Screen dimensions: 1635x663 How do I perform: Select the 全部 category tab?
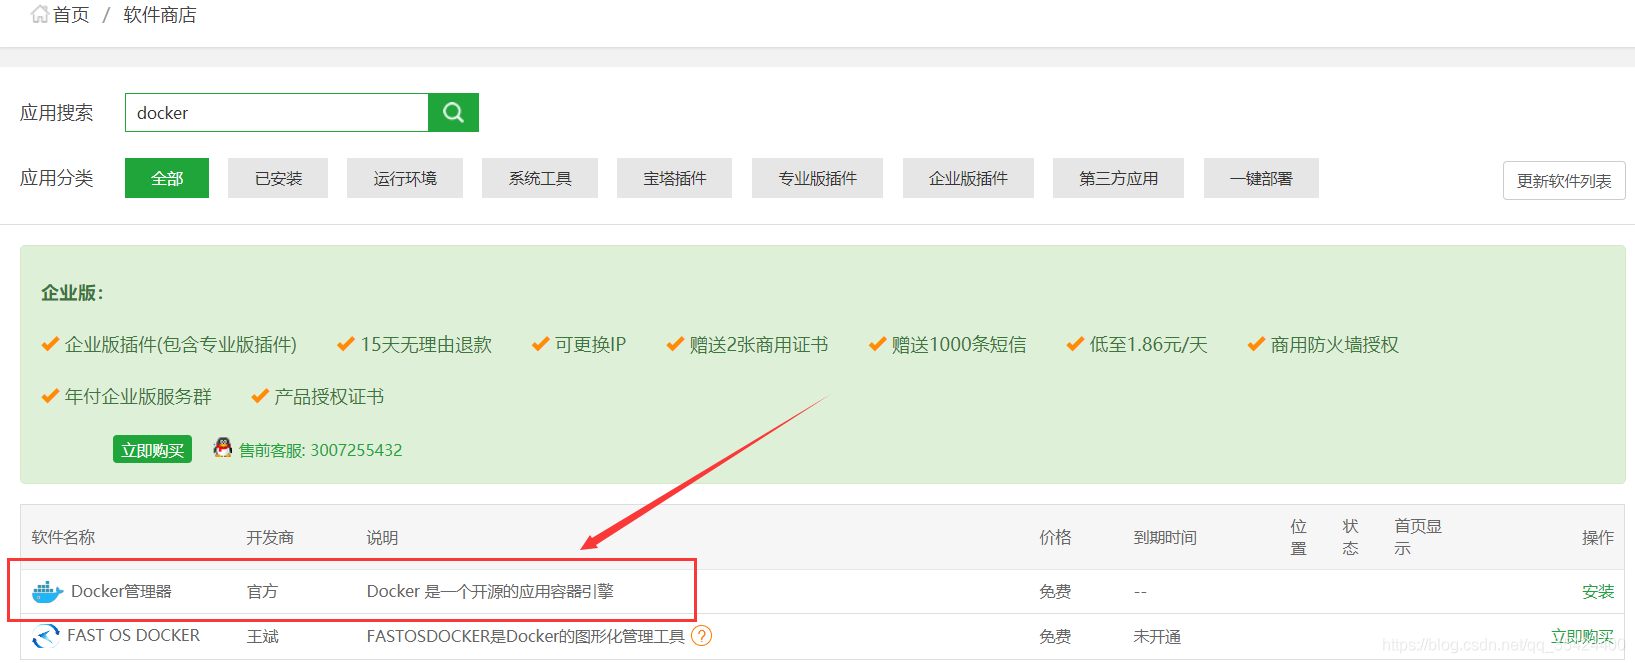[x=167, y=178]
